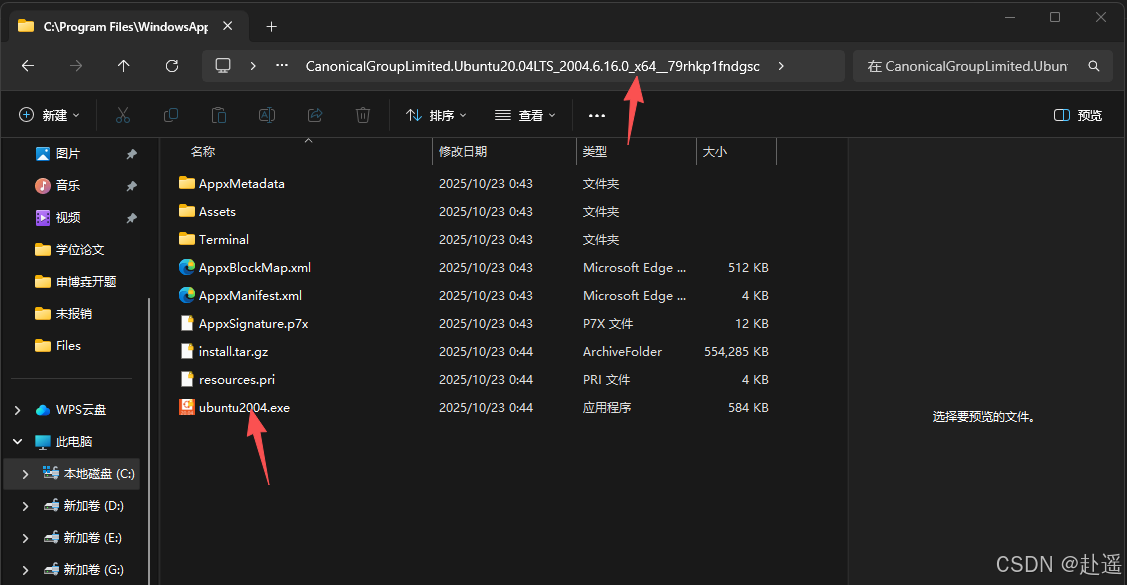The image size is (1127, 585).
Task: Click the Rename icon in toolbar
Action: point(267,115)
